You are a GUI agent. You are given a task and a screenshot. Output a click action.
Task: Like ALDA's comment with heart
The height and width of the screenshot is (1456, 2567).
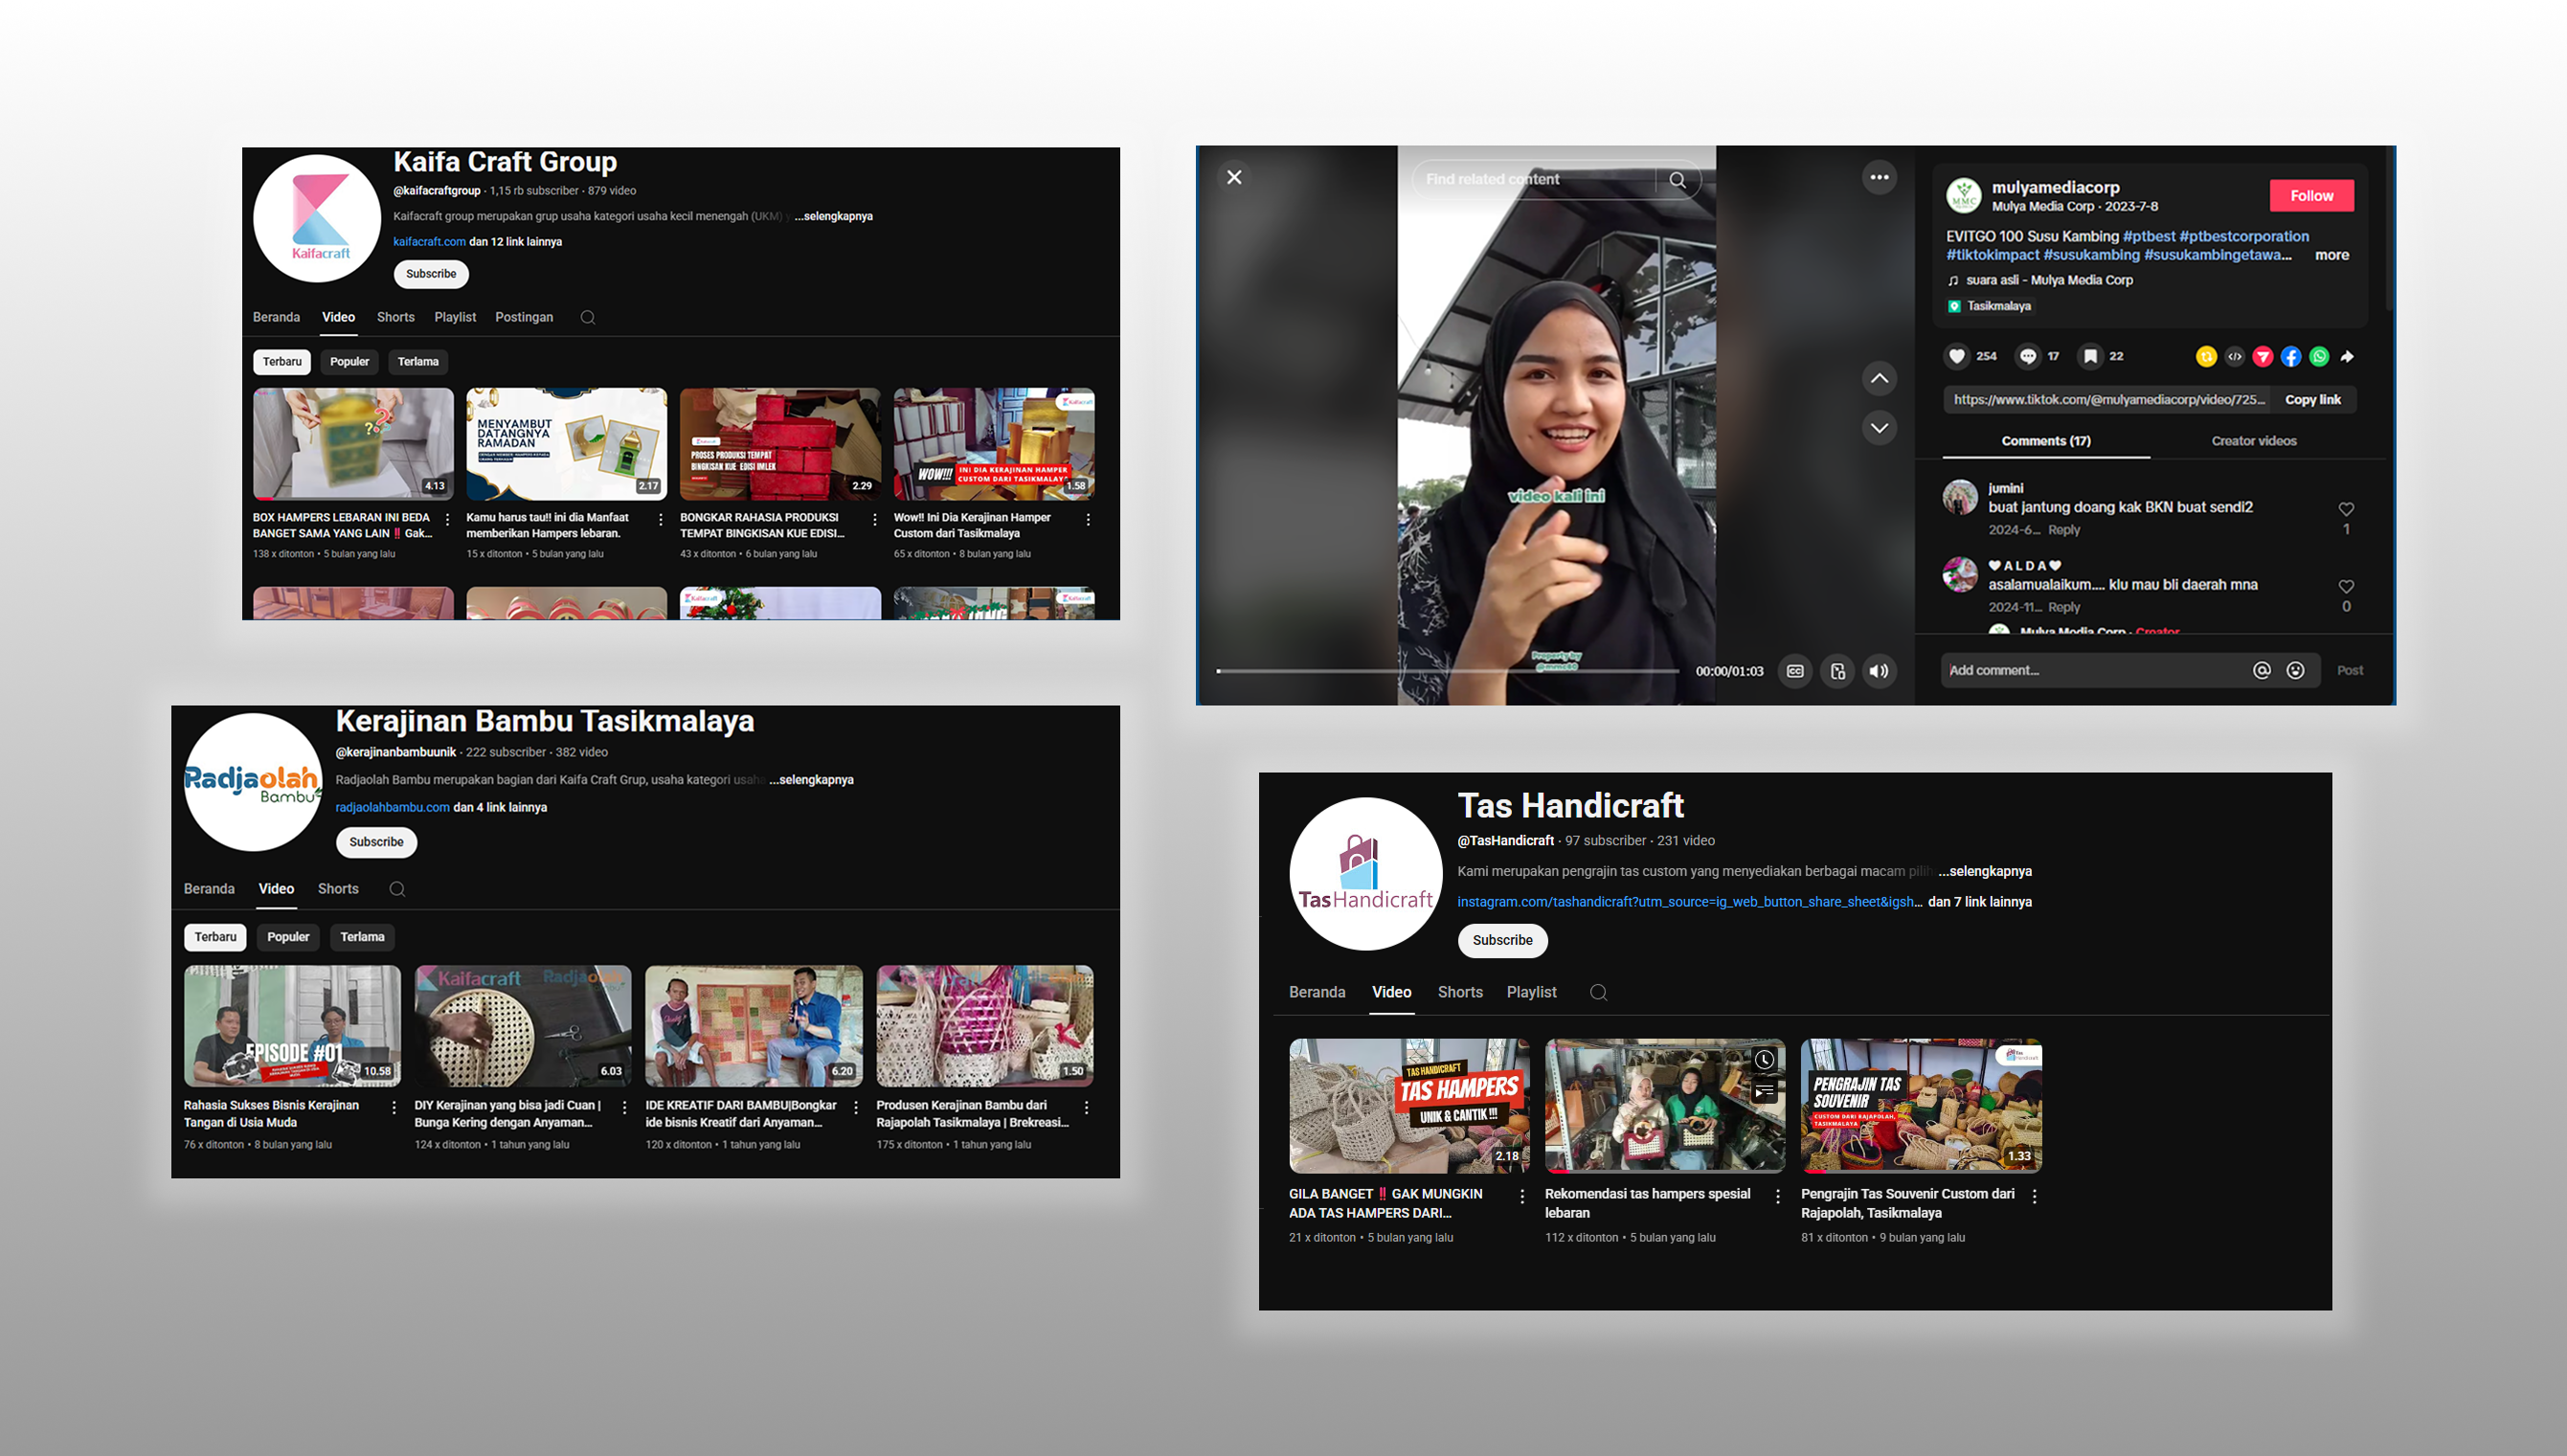coord(2346,586)
